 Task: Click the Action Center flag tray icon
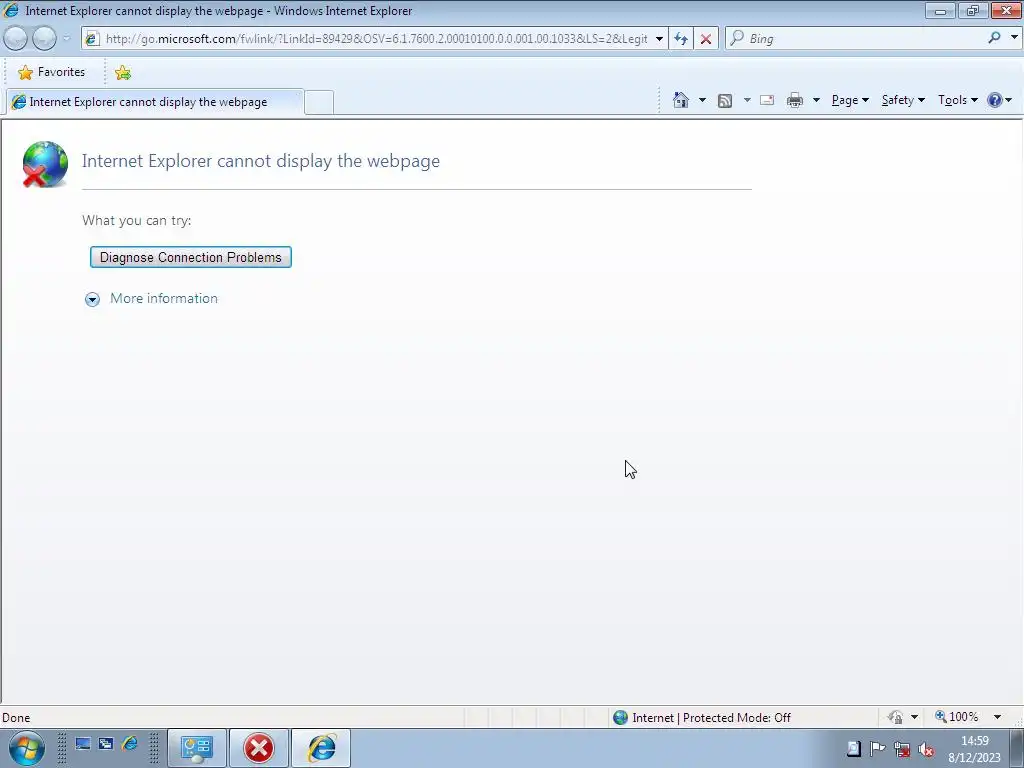878,748
